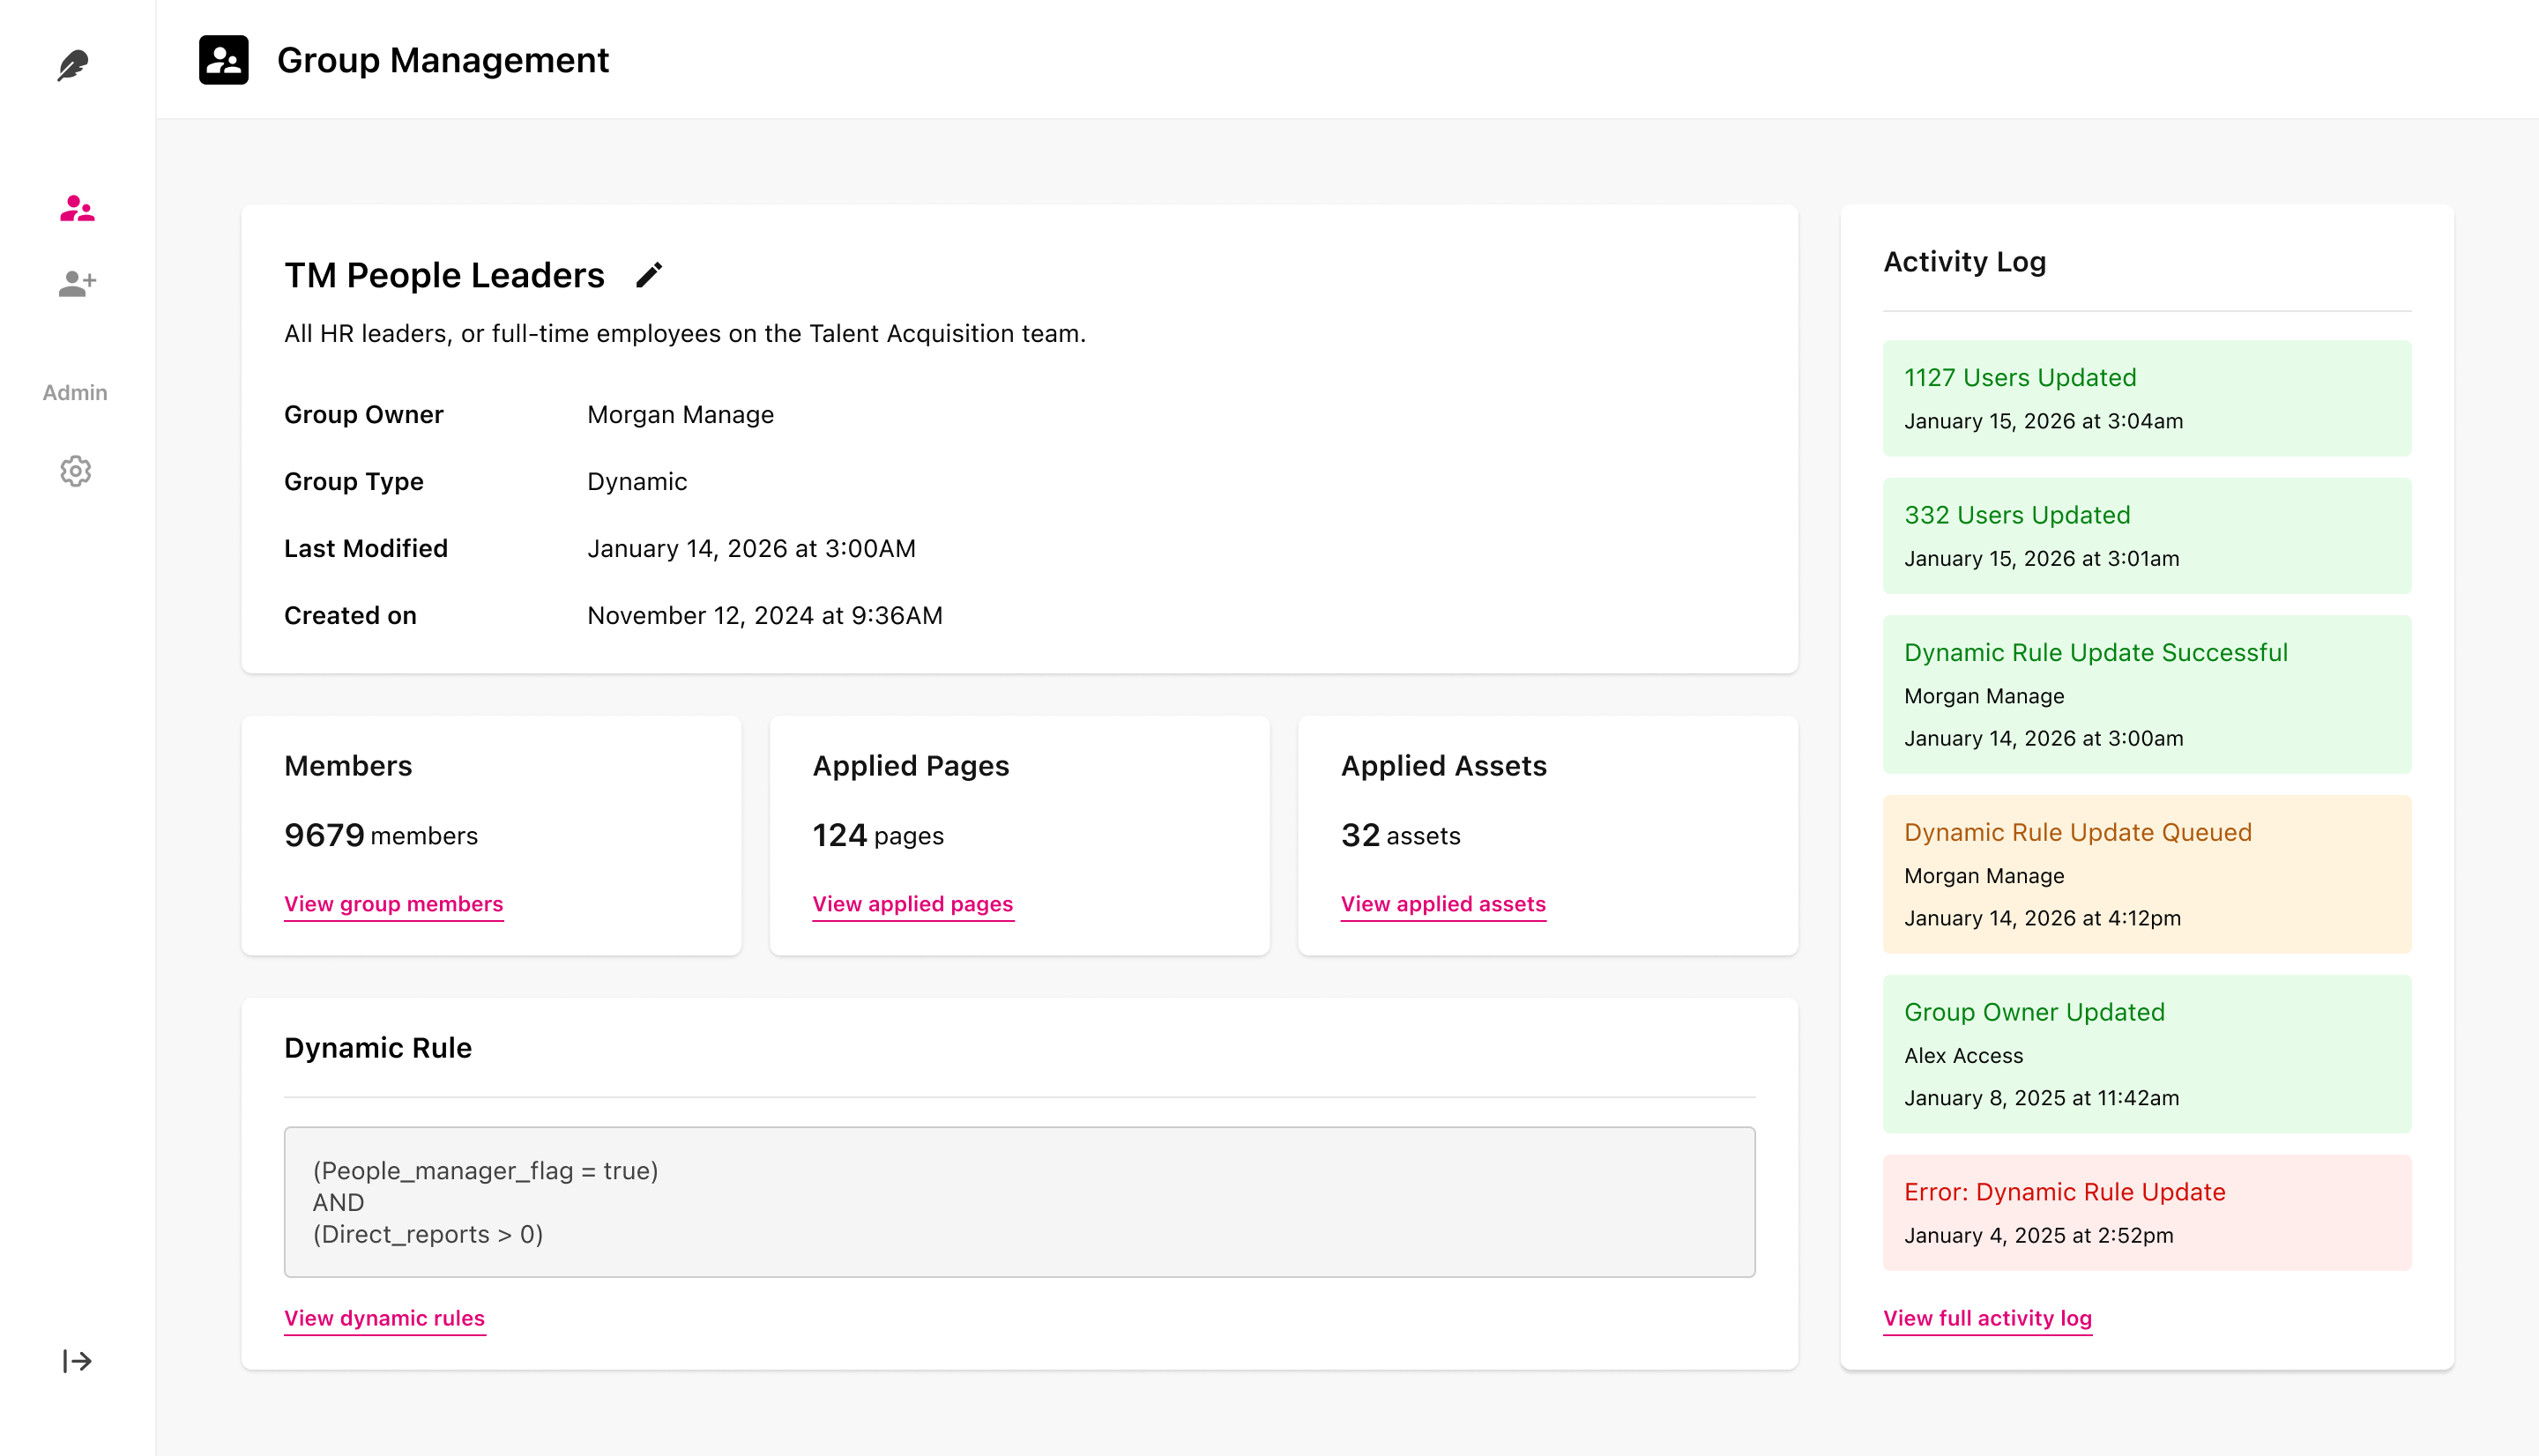Click Alex Access in activity log
Screen dimensions: 2539x1456
click(1963, 1056)
